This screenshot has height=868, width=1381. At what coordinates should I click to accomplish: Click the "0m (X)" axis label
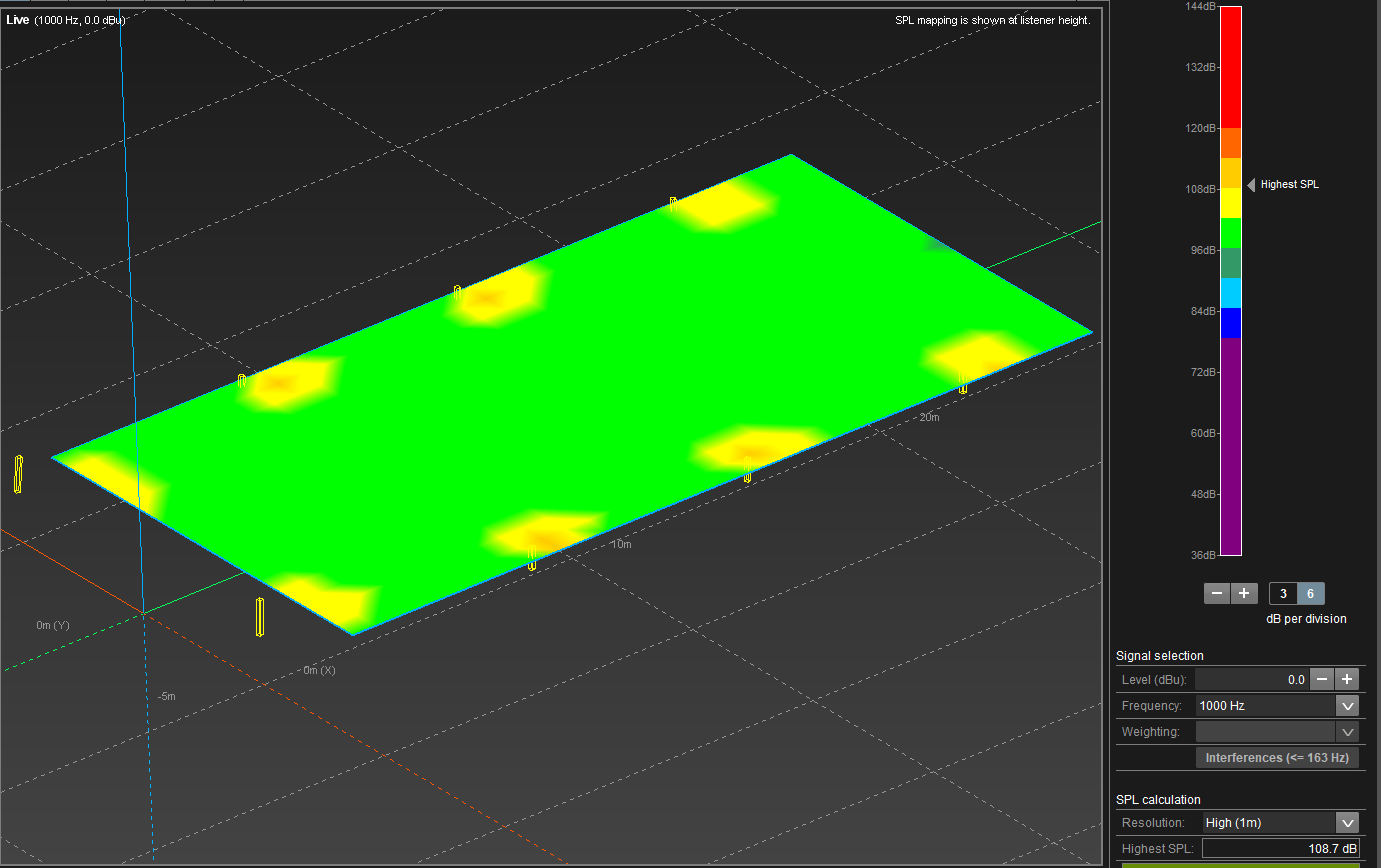(x=320, y=670)
